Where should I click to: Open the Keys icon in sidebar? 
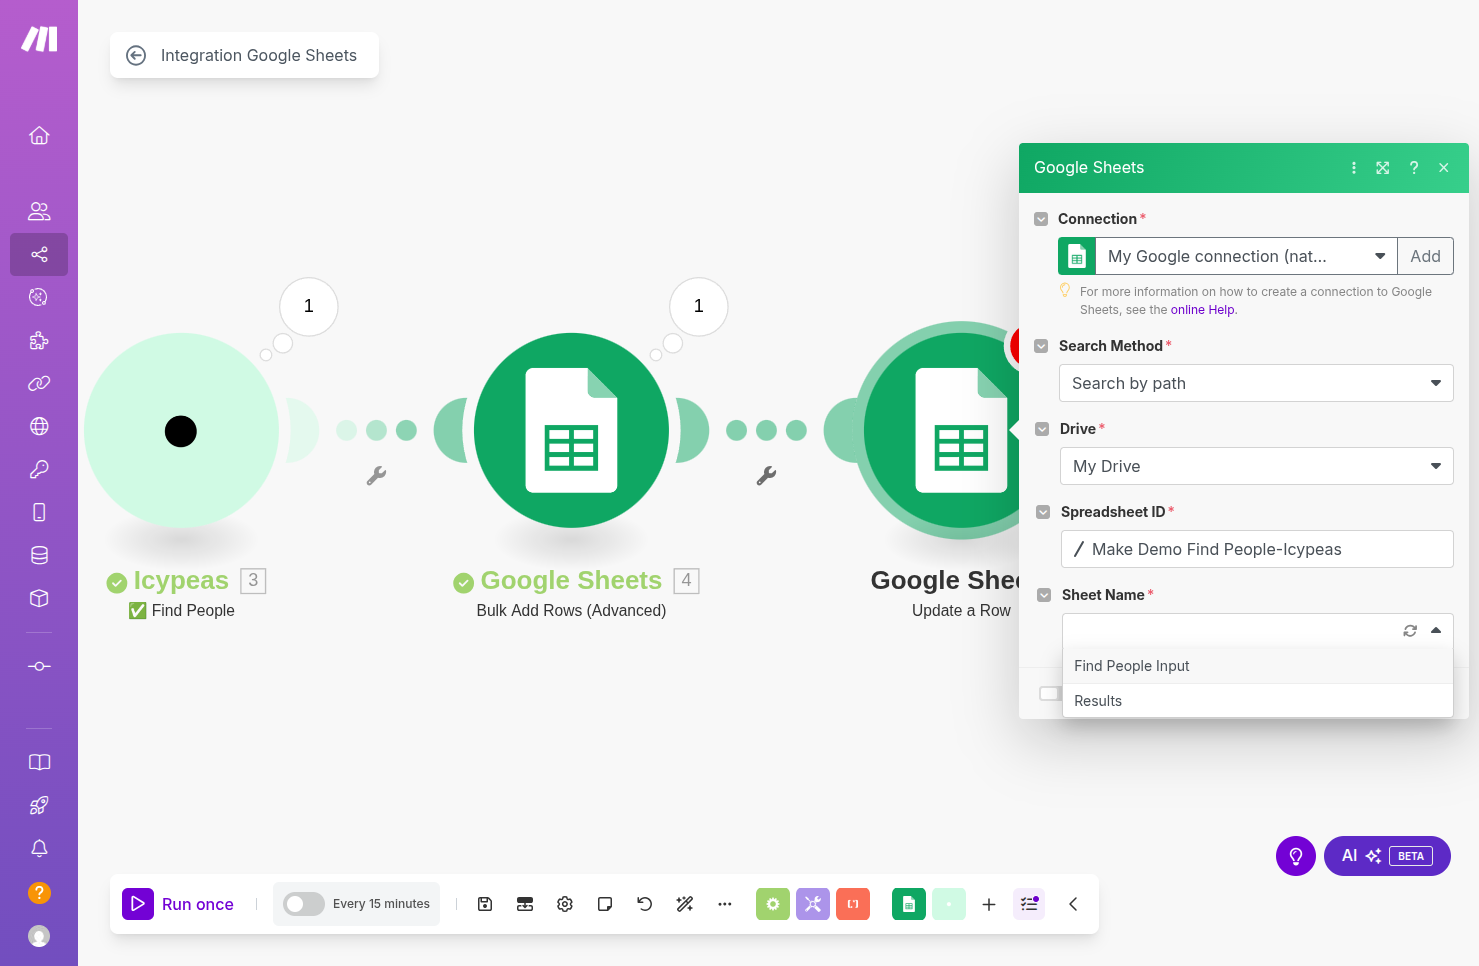pyautogui.click(x=39, y=469)
